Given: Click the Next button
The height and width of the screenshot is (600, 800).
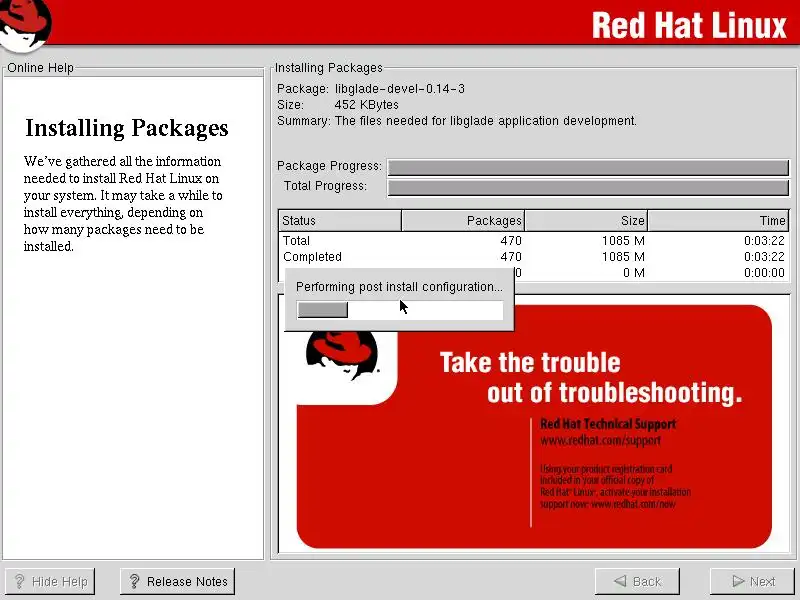Looking at the screenshot, I should click(x=753, y=581).
